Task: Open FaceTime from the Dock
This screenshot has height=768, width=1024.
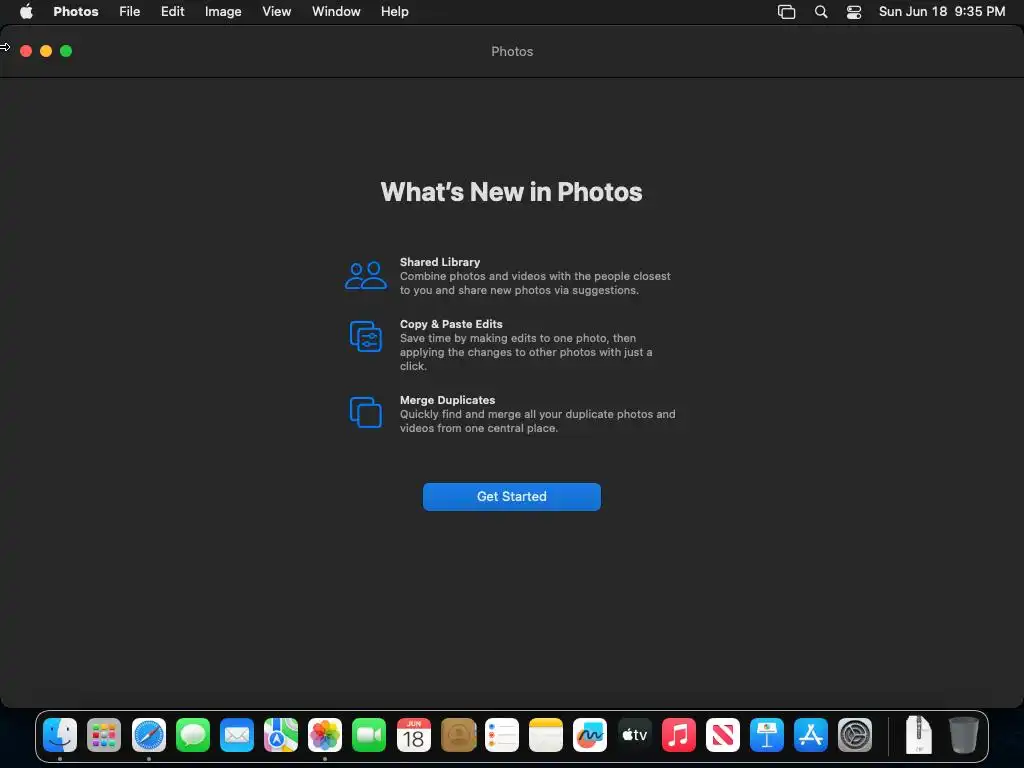Action: (x=369, y=735)
